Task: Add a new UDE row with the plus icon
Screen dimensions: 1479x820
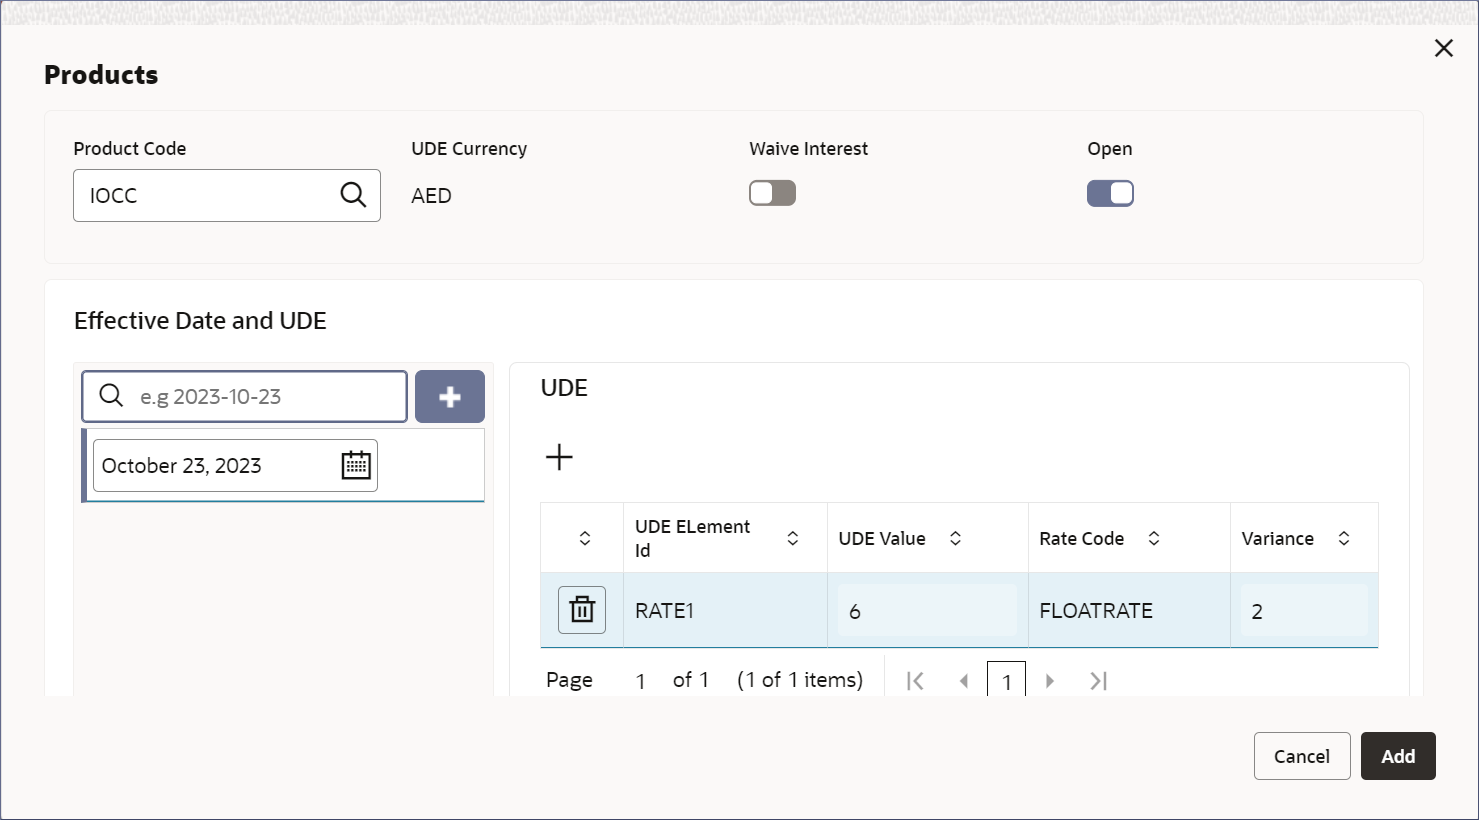Action: 559,457
